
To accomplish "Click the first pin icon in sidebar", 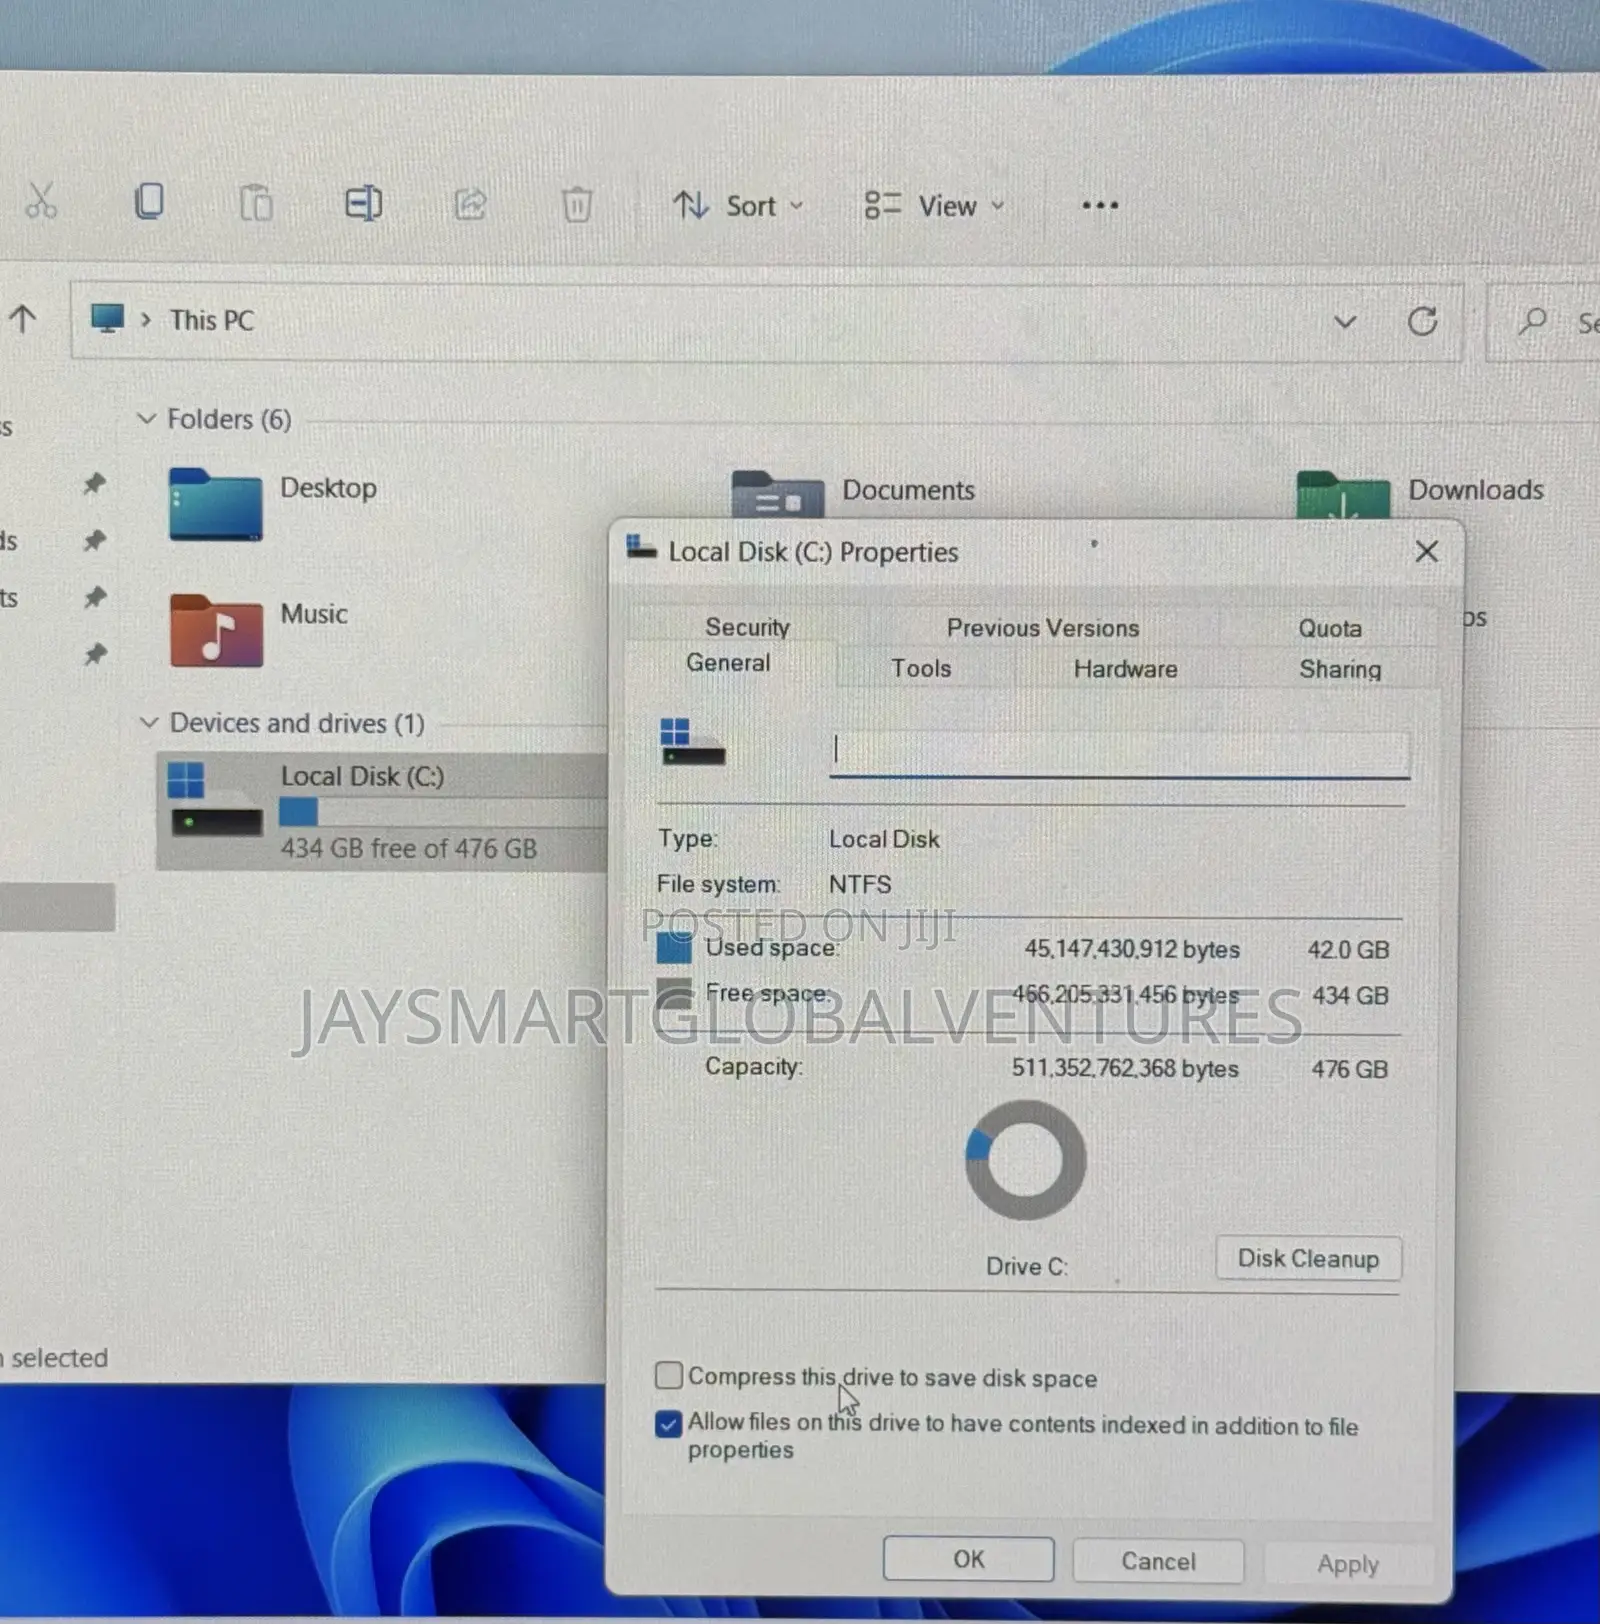I will (94, 483).
